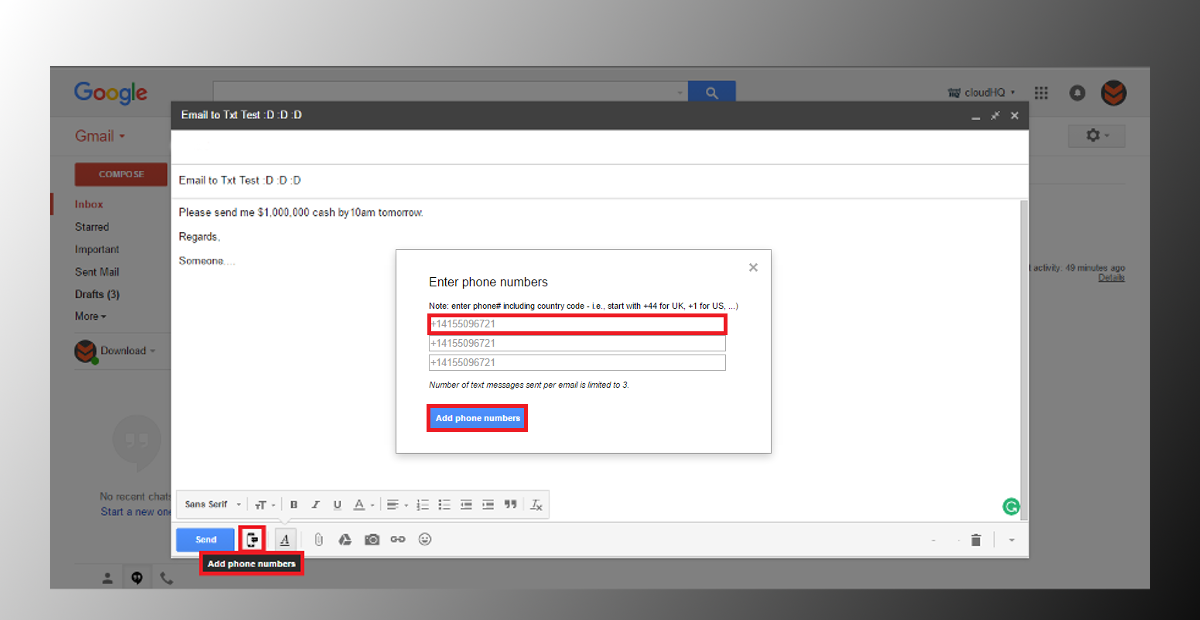Open the cloudHQ menu
1200x620 pixels.
point(981,92)
